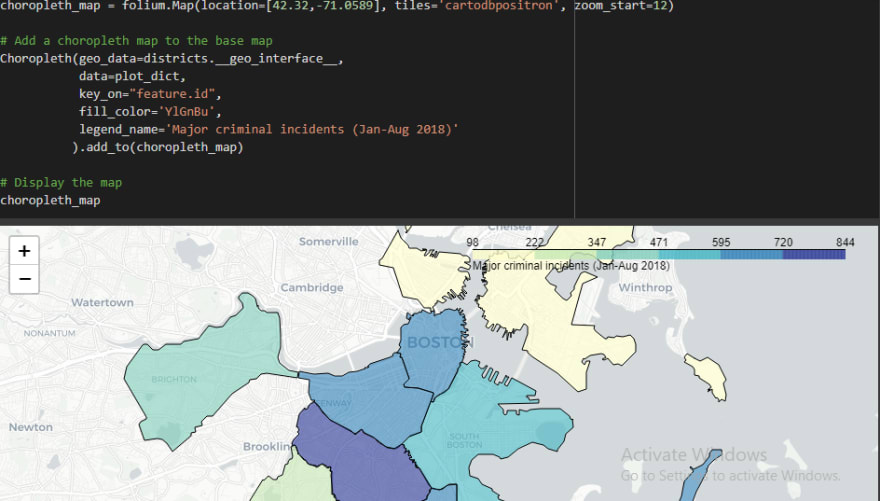Click the Cambridge map label
Screen dimensions: 880x501
pyautogui.click(x=311, y=288)
